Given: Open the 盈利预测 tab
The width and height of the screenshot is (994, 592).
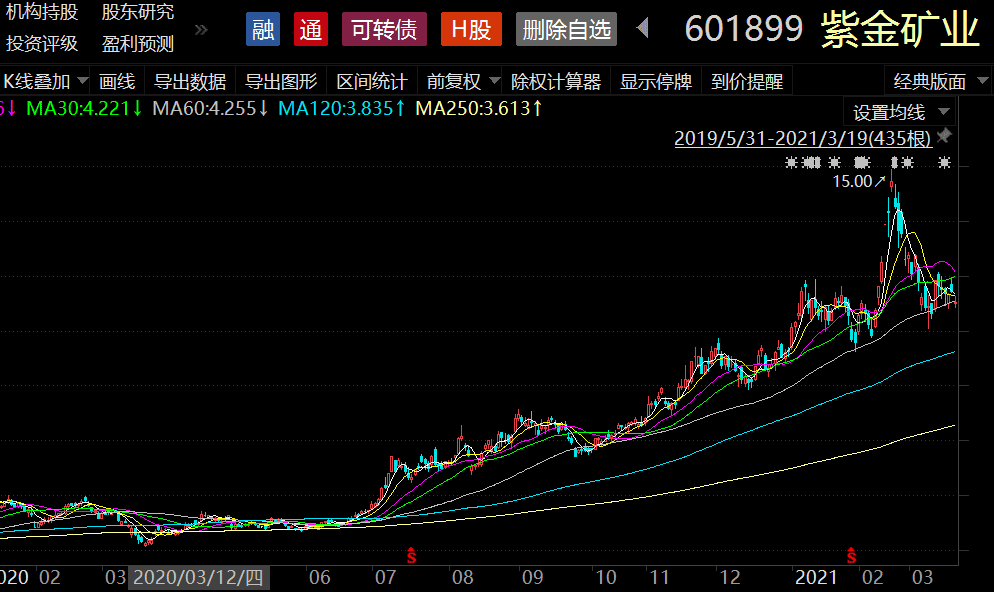Looking at the screenshot, I should pos(138,43).
